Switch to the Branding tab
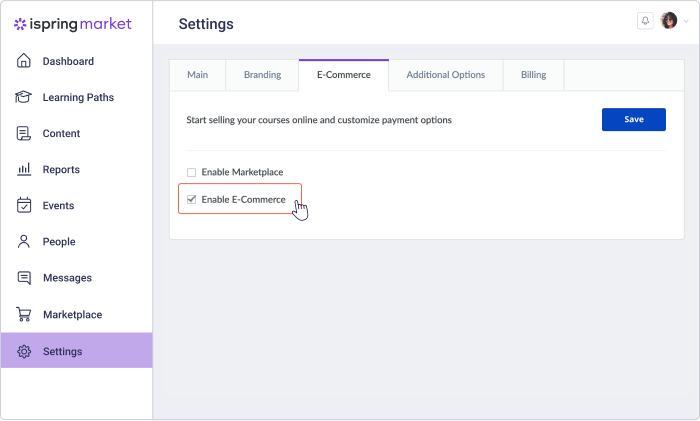This screenshot has height=421, width=700. click(262, 75)
